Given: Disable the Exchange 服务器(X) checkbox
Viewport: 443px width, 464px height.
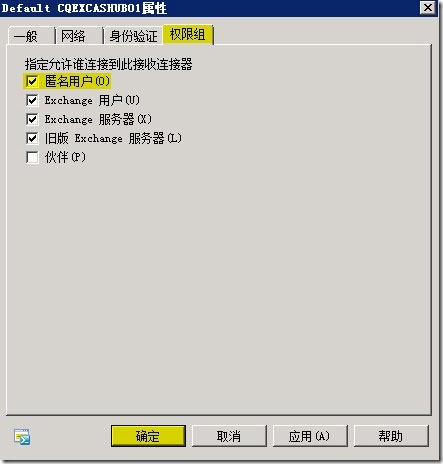Looking at the screenshot, I should (32, 119).
